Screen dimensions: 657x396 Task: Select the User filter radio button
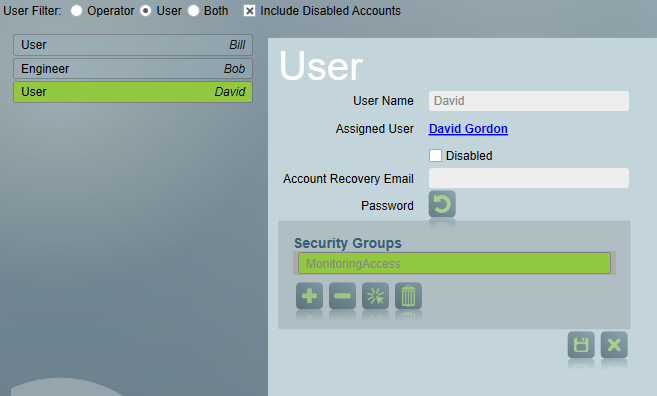(145, 10)
